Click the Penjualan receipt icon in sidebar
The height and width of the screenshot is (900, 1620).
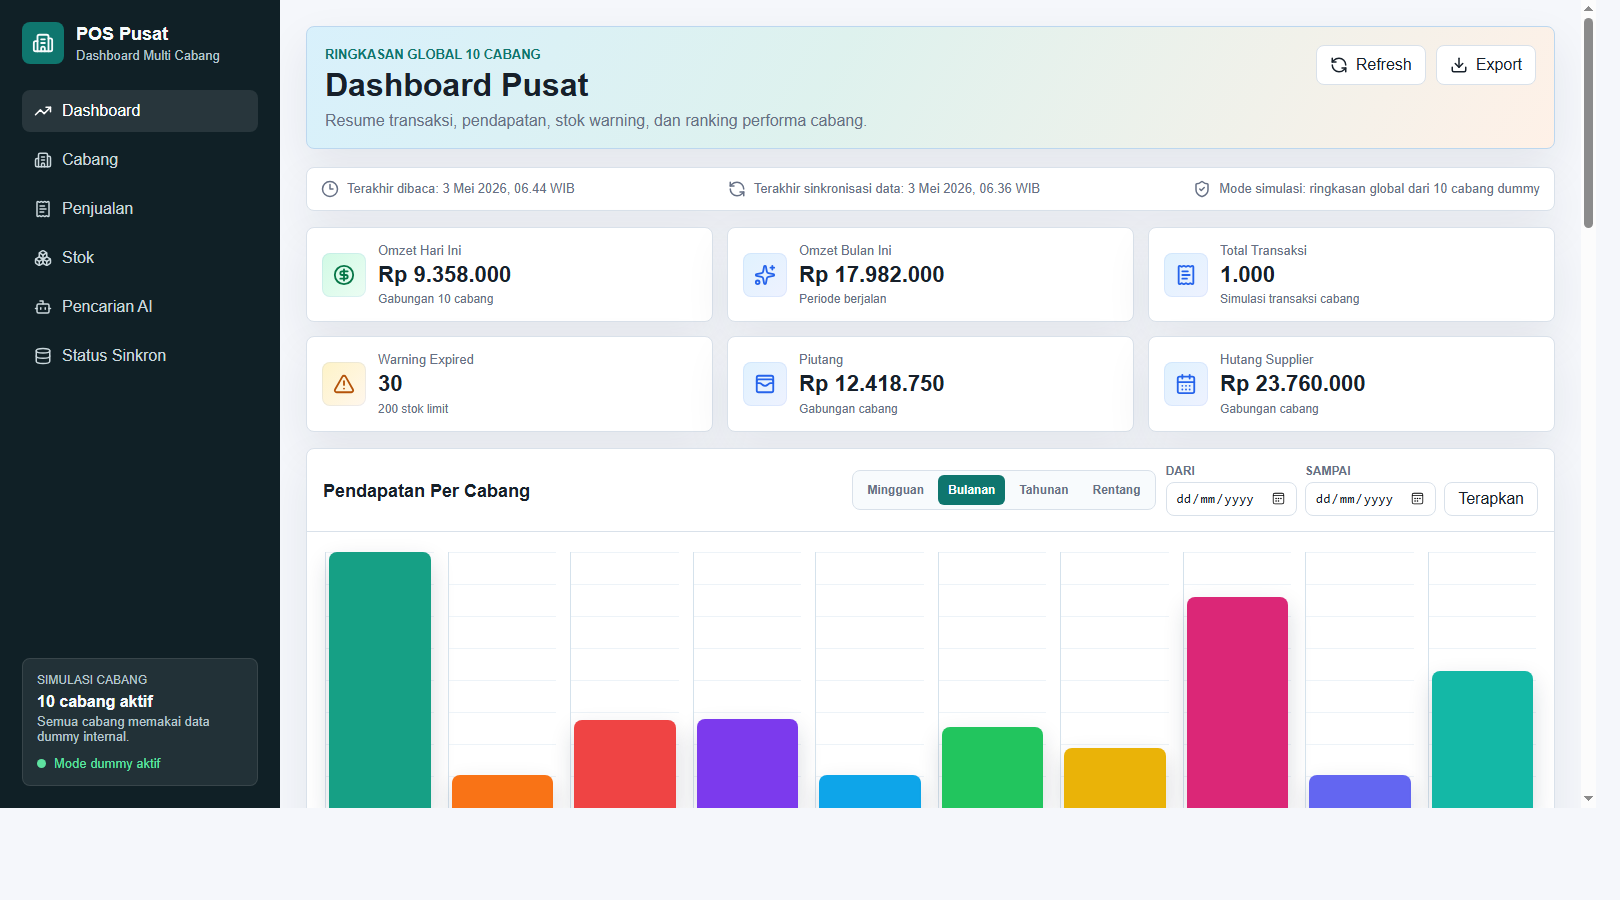pos(43,209)
